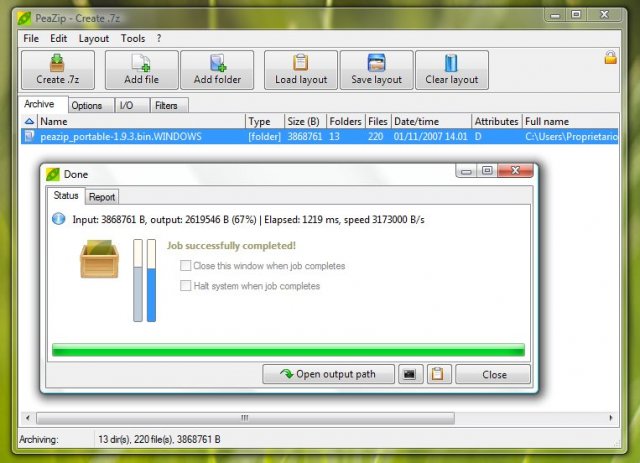Check Halt system when job completes
Screen dimensions: 640x463
click(185, 286)
